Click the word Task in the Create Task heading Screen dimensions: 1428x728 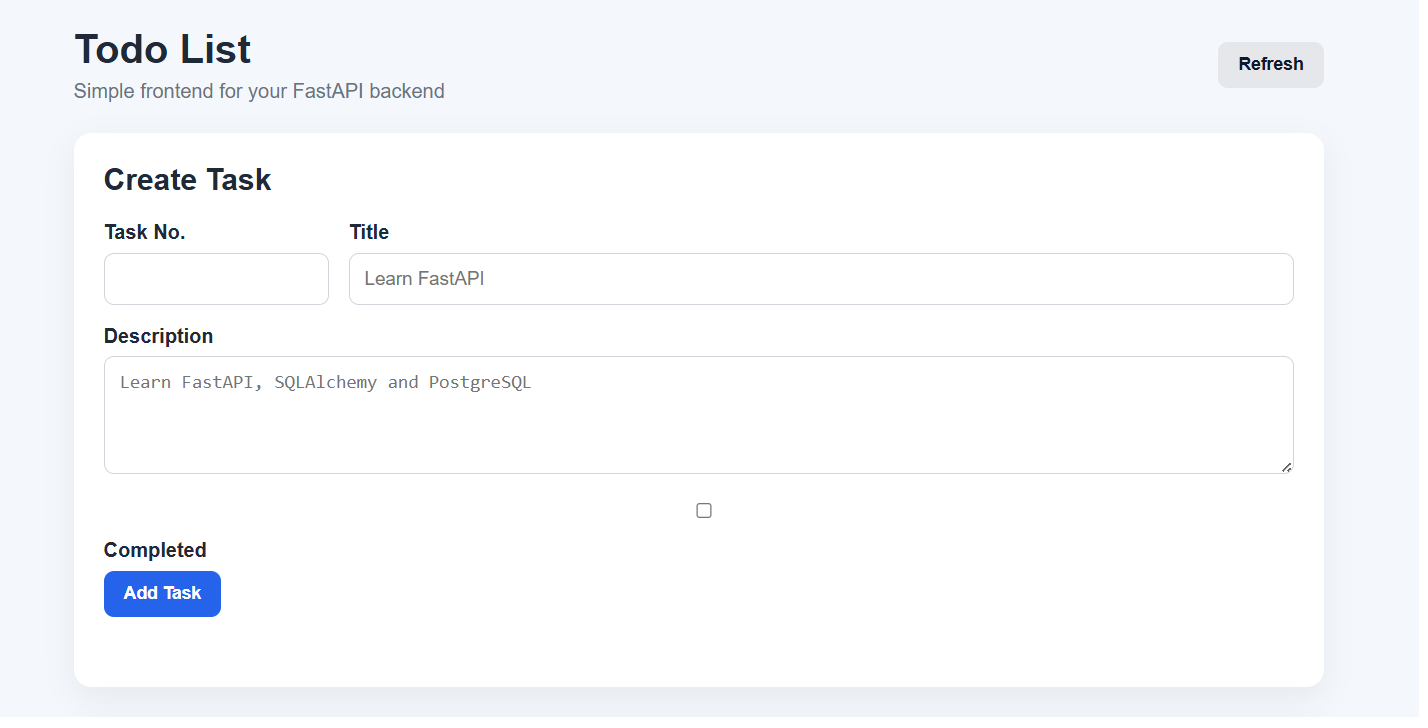click(238, 180)
